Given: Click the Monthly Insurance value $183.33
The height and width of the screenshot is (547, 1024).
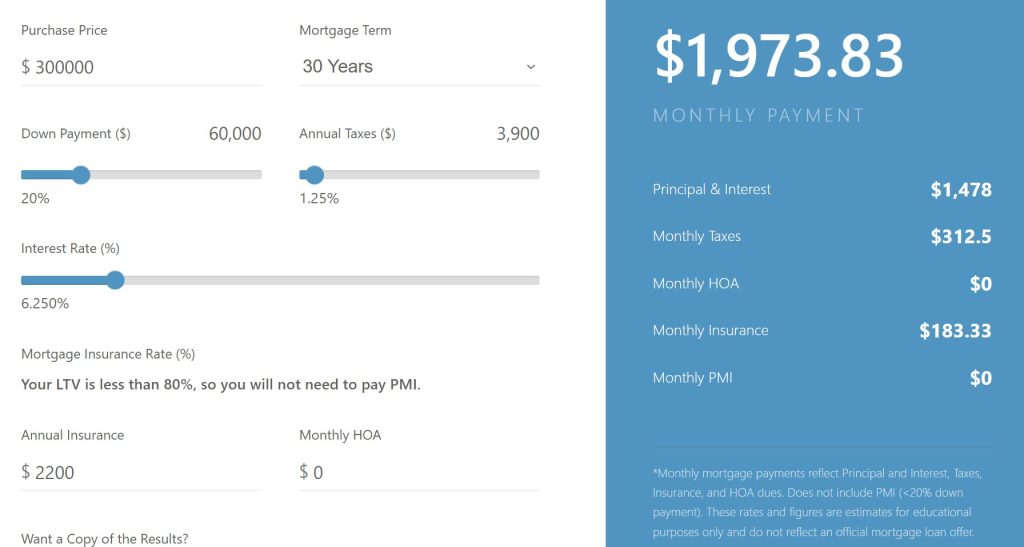Looking at the screenshot, I should click(955, 331).
